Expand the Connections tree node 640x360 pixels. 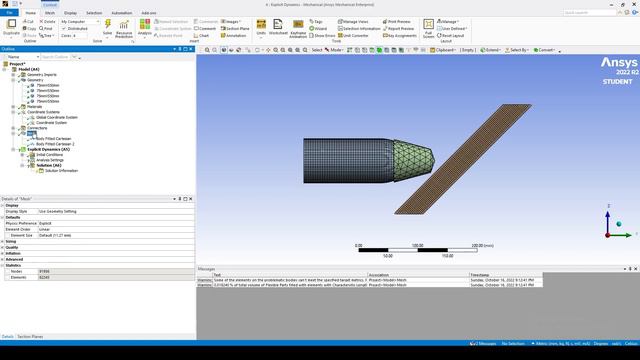[x=13, y=128]
